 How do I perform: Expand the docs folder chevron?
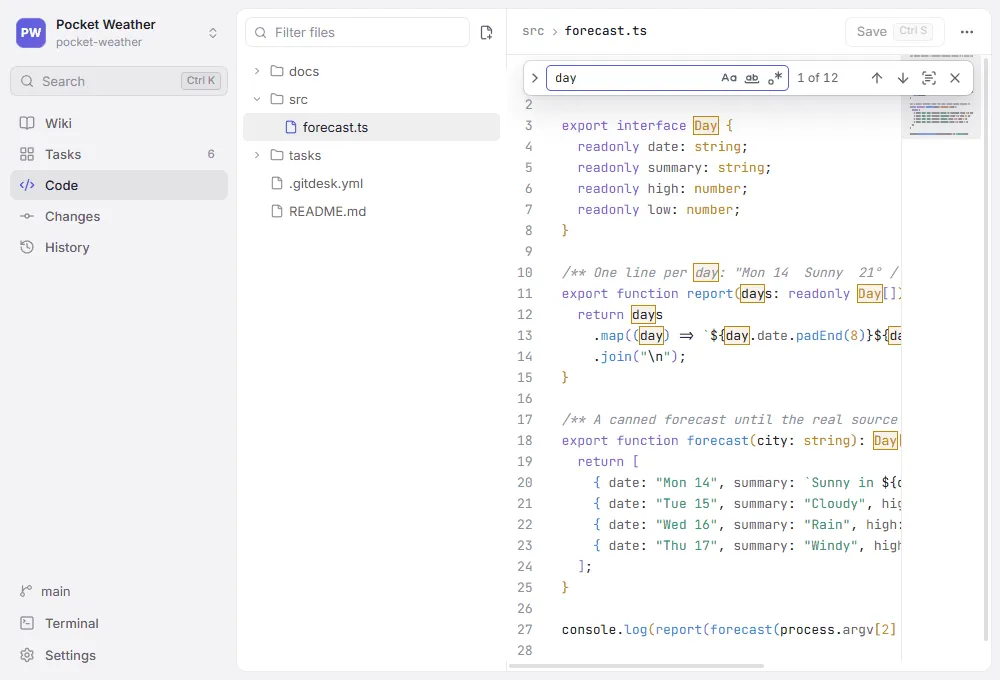pos(257,71)
